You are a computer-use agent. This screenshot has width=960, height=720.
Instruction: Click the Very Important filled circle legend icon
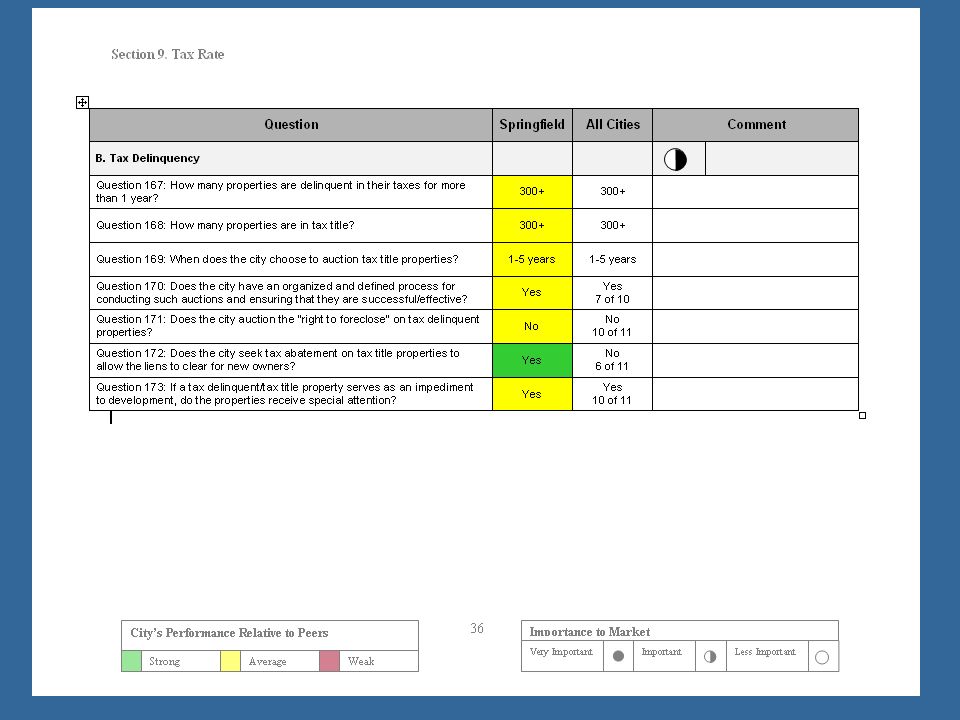tap(618, 656)
